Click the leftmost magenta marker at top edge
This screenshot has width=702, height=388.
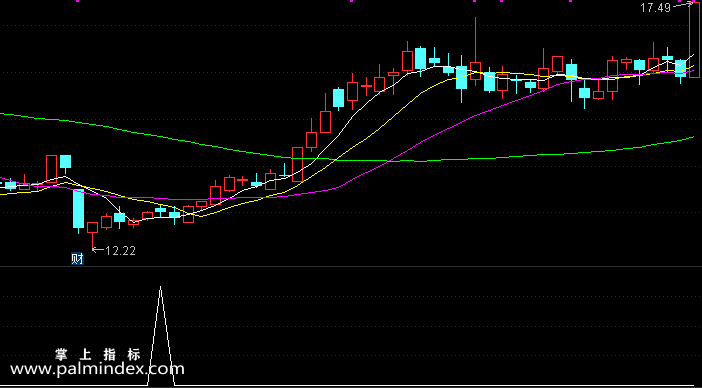[77, 1]
